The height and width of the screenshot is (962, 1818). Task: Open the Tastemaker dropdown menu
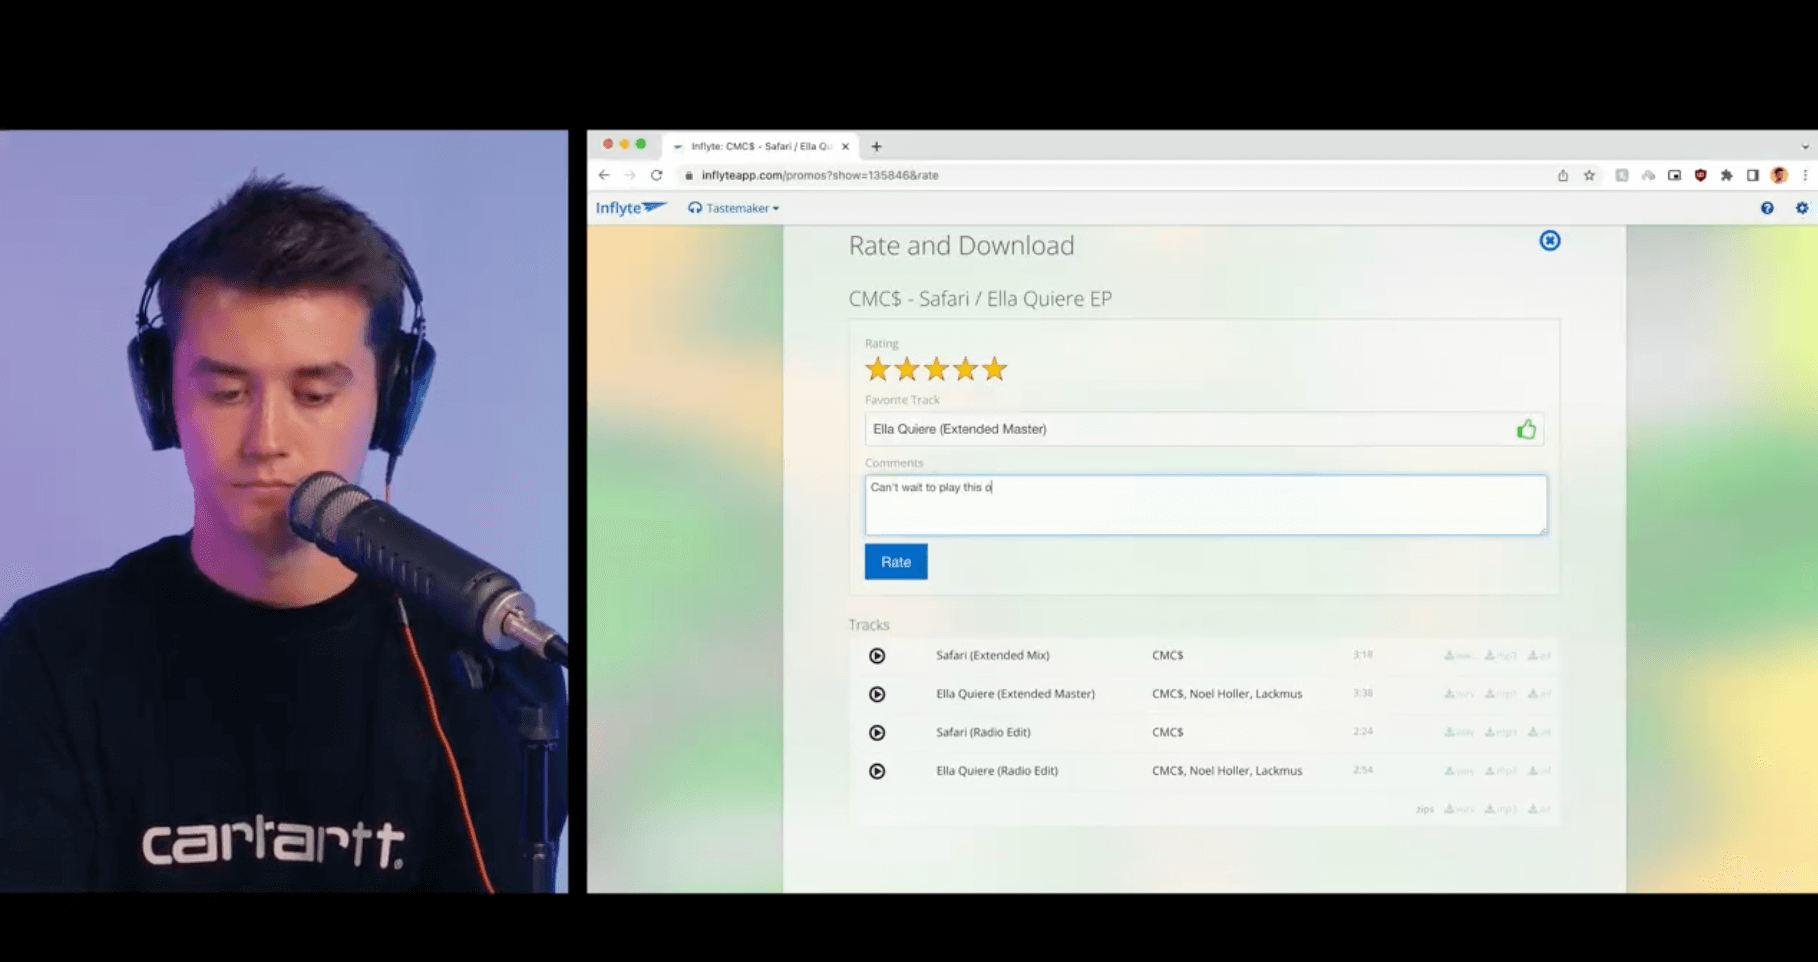[733, 208]
